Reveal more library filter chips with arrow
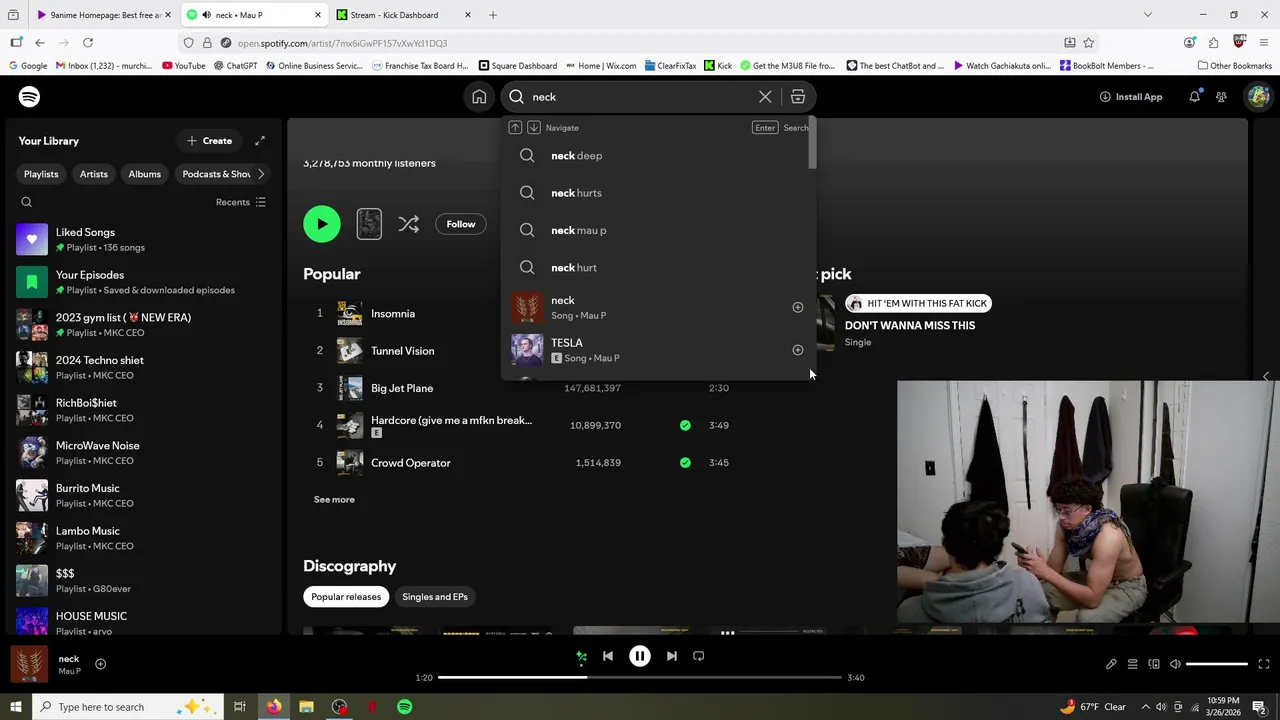This screenshot has width=1280, height=720. point(261,174)
